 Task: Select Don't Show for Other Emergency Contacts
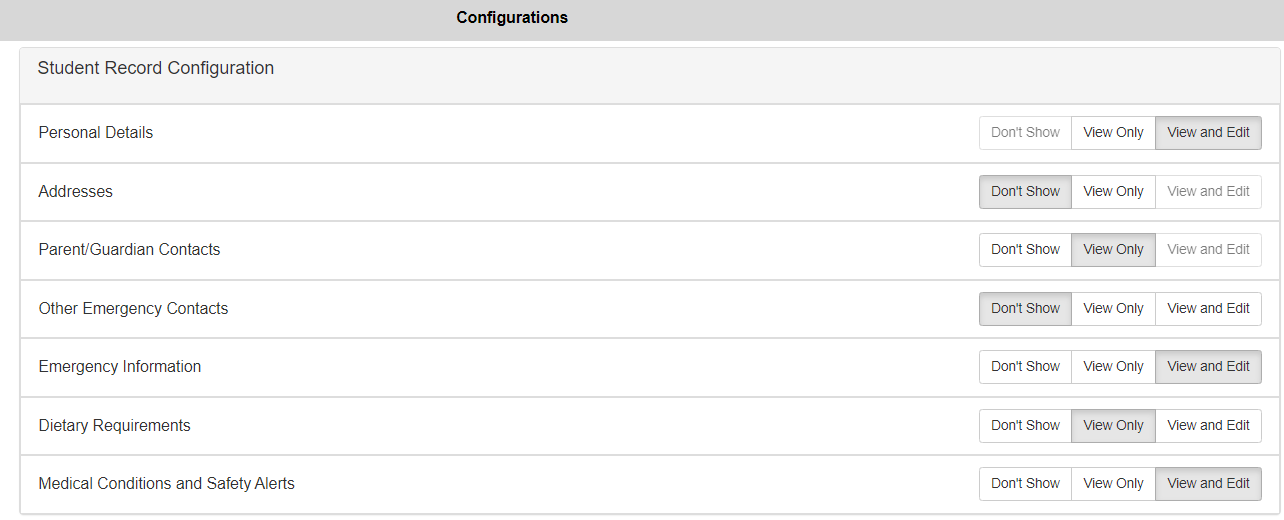1025,309
